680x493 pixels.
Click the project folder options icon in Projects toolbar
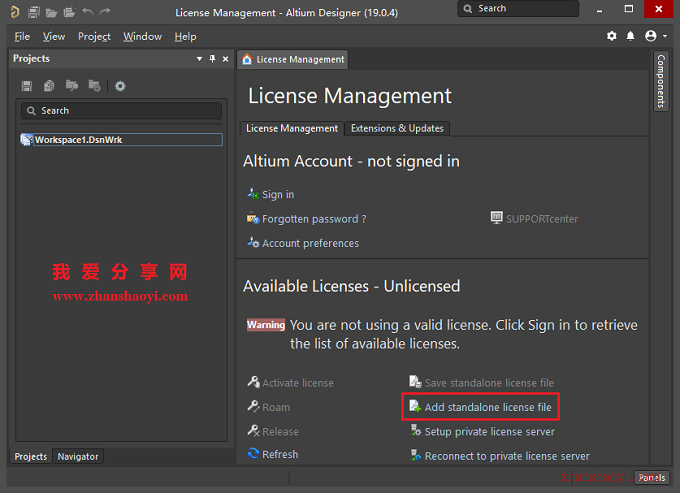click(94, 86)
